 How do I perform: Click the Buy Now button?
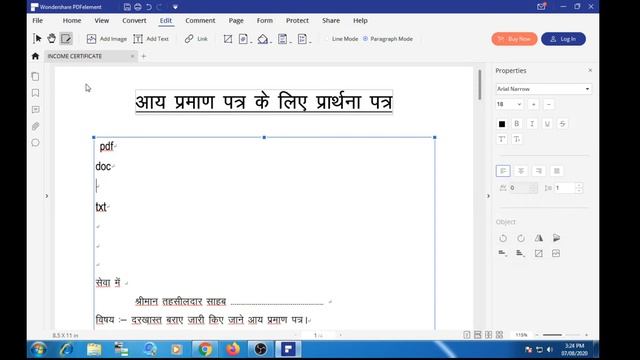coord(514,39)
